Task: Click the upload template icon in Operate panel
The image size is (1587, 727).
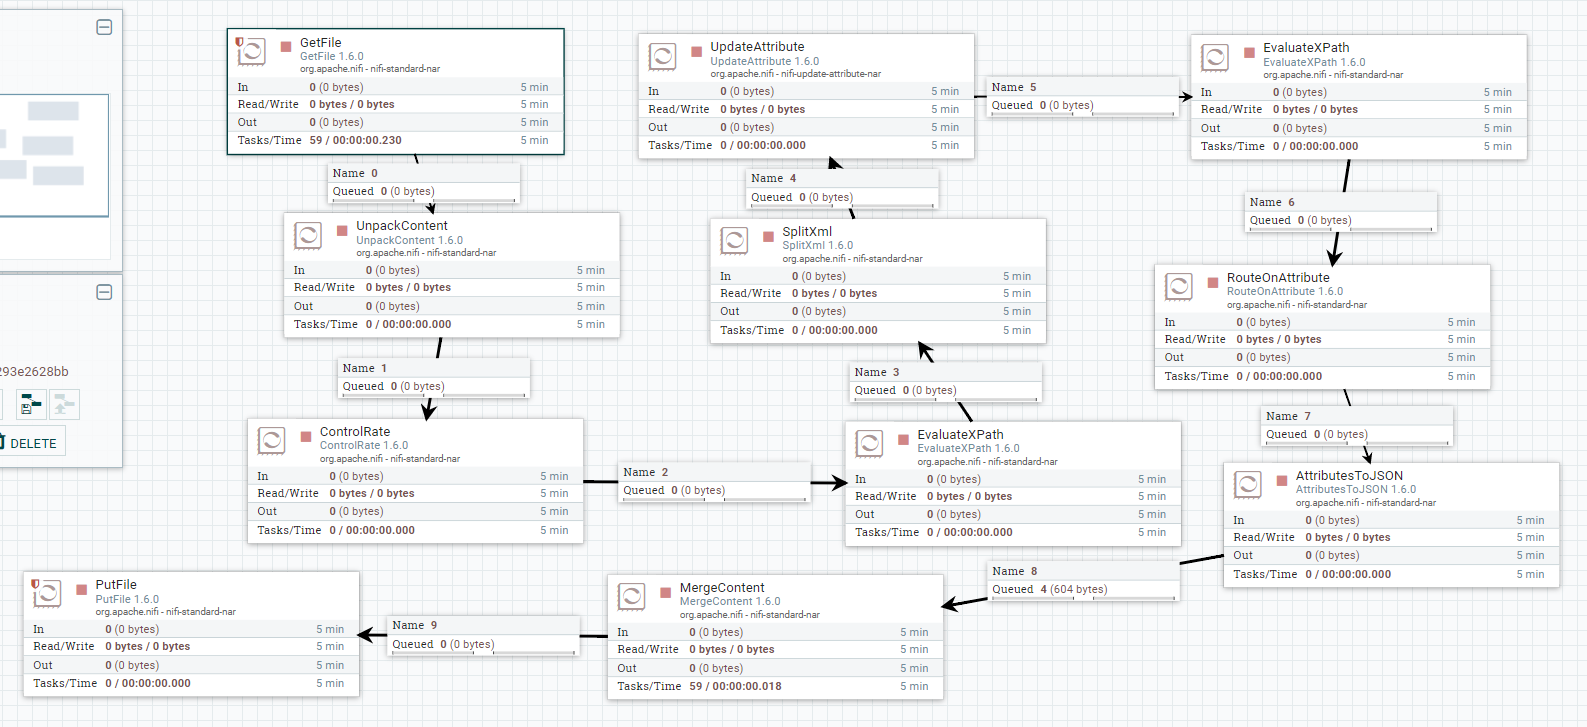Action: coord(64,404)
